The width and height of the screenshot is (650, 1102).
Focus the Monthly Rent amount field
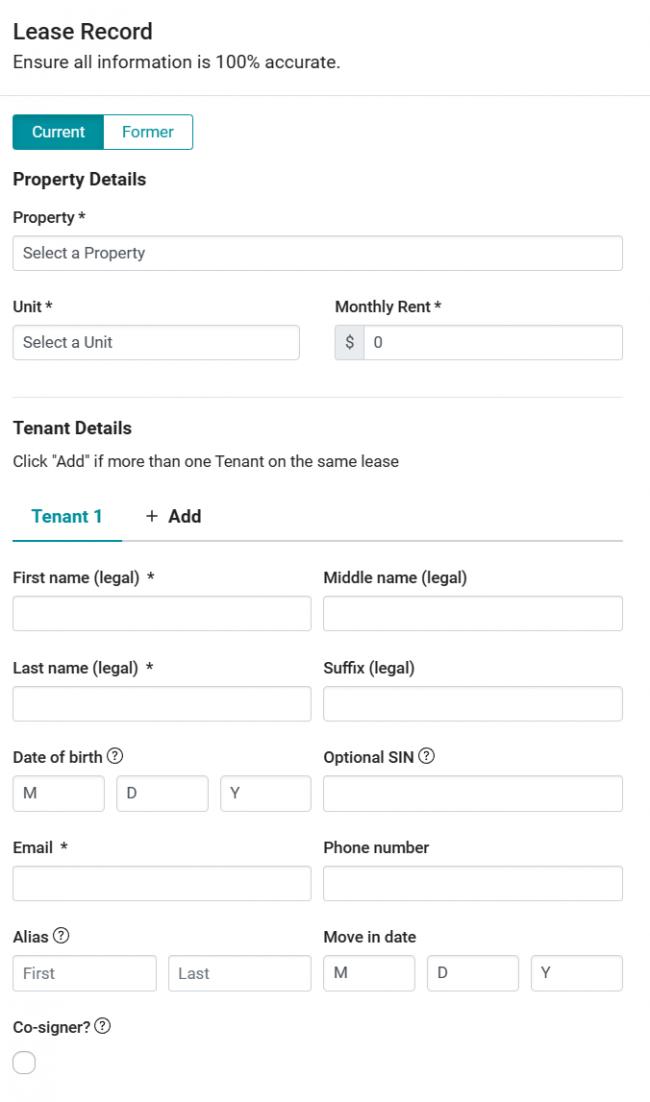click(493, 342)
